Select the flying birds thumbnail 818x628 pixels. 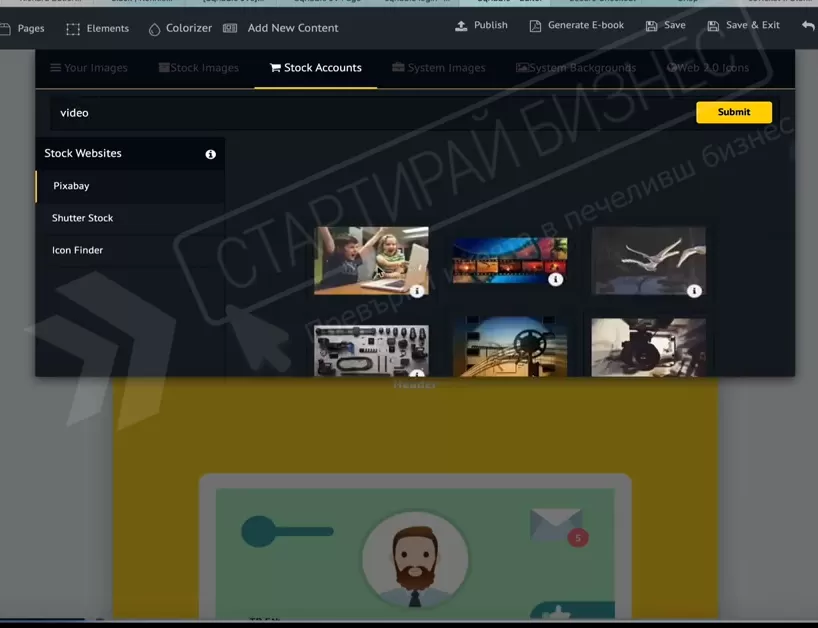click(648, 260)
